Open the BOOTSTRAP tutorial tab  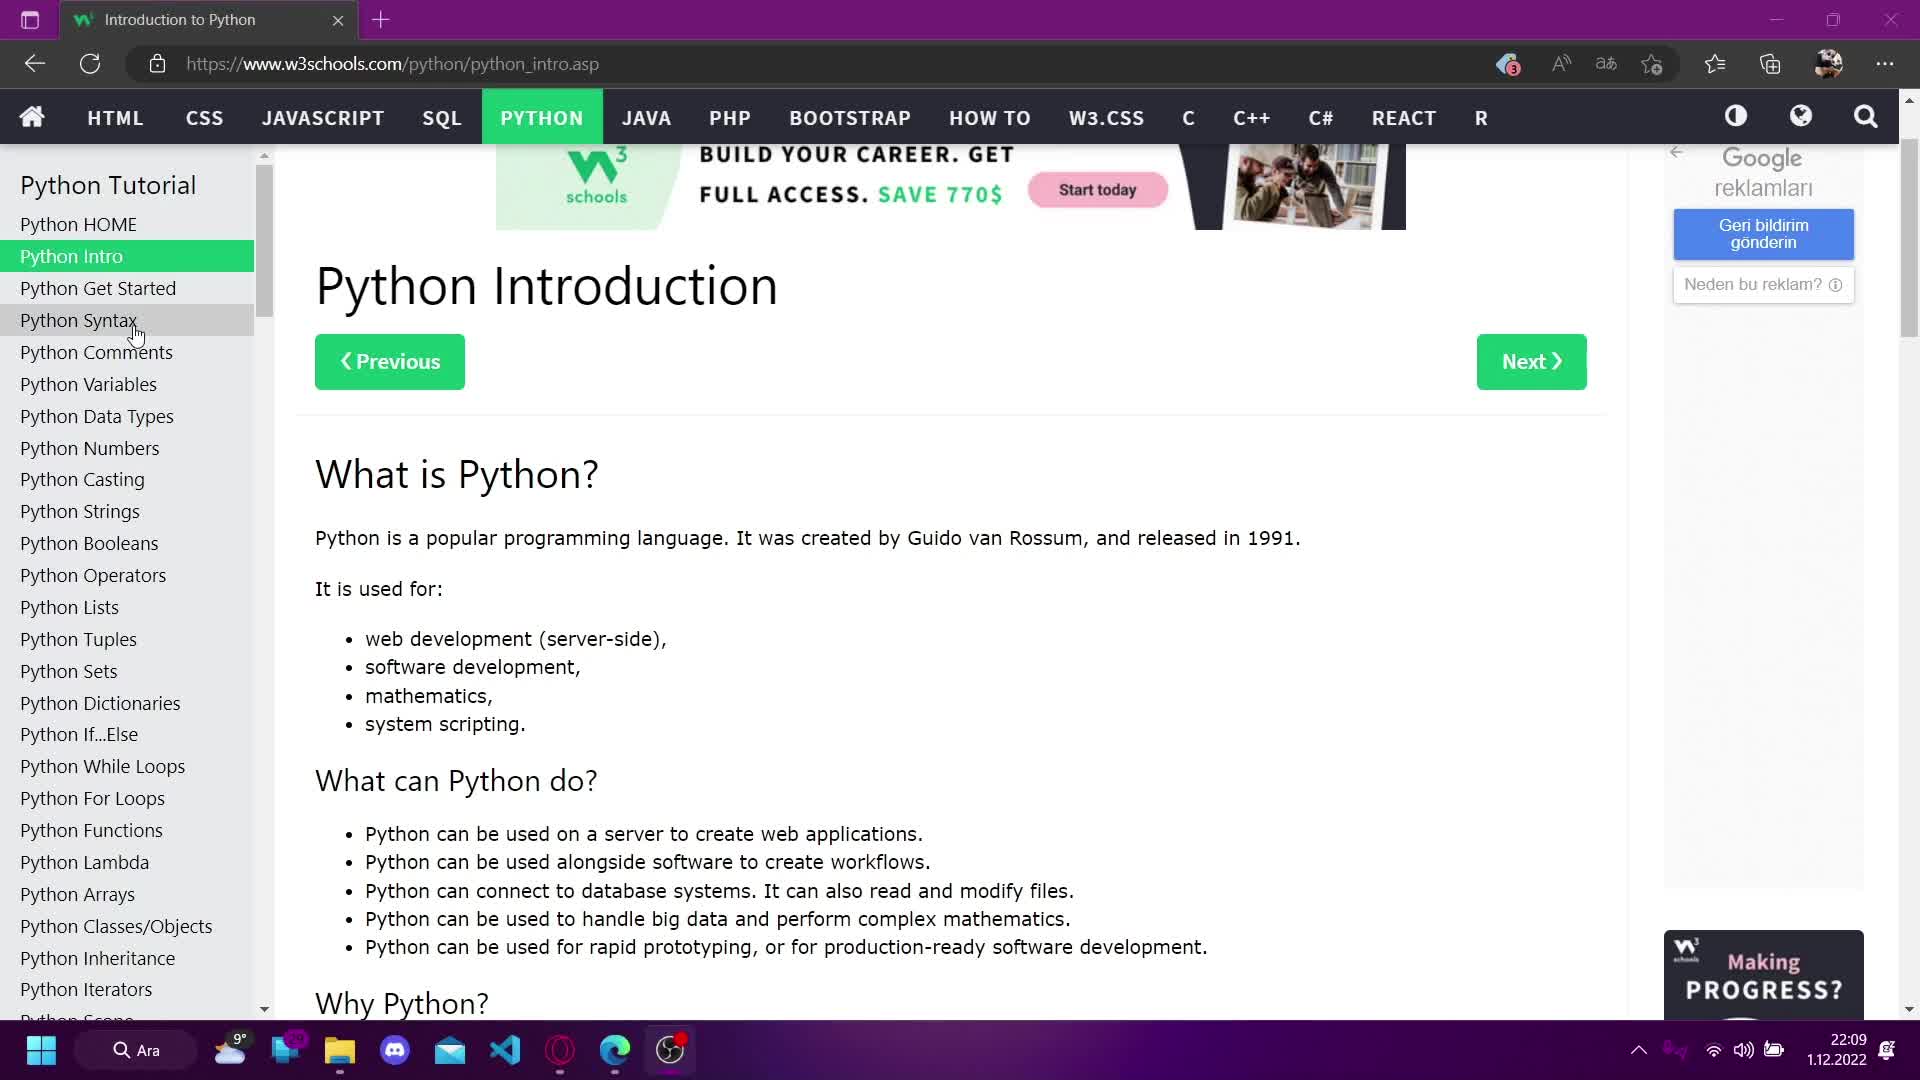850,117
